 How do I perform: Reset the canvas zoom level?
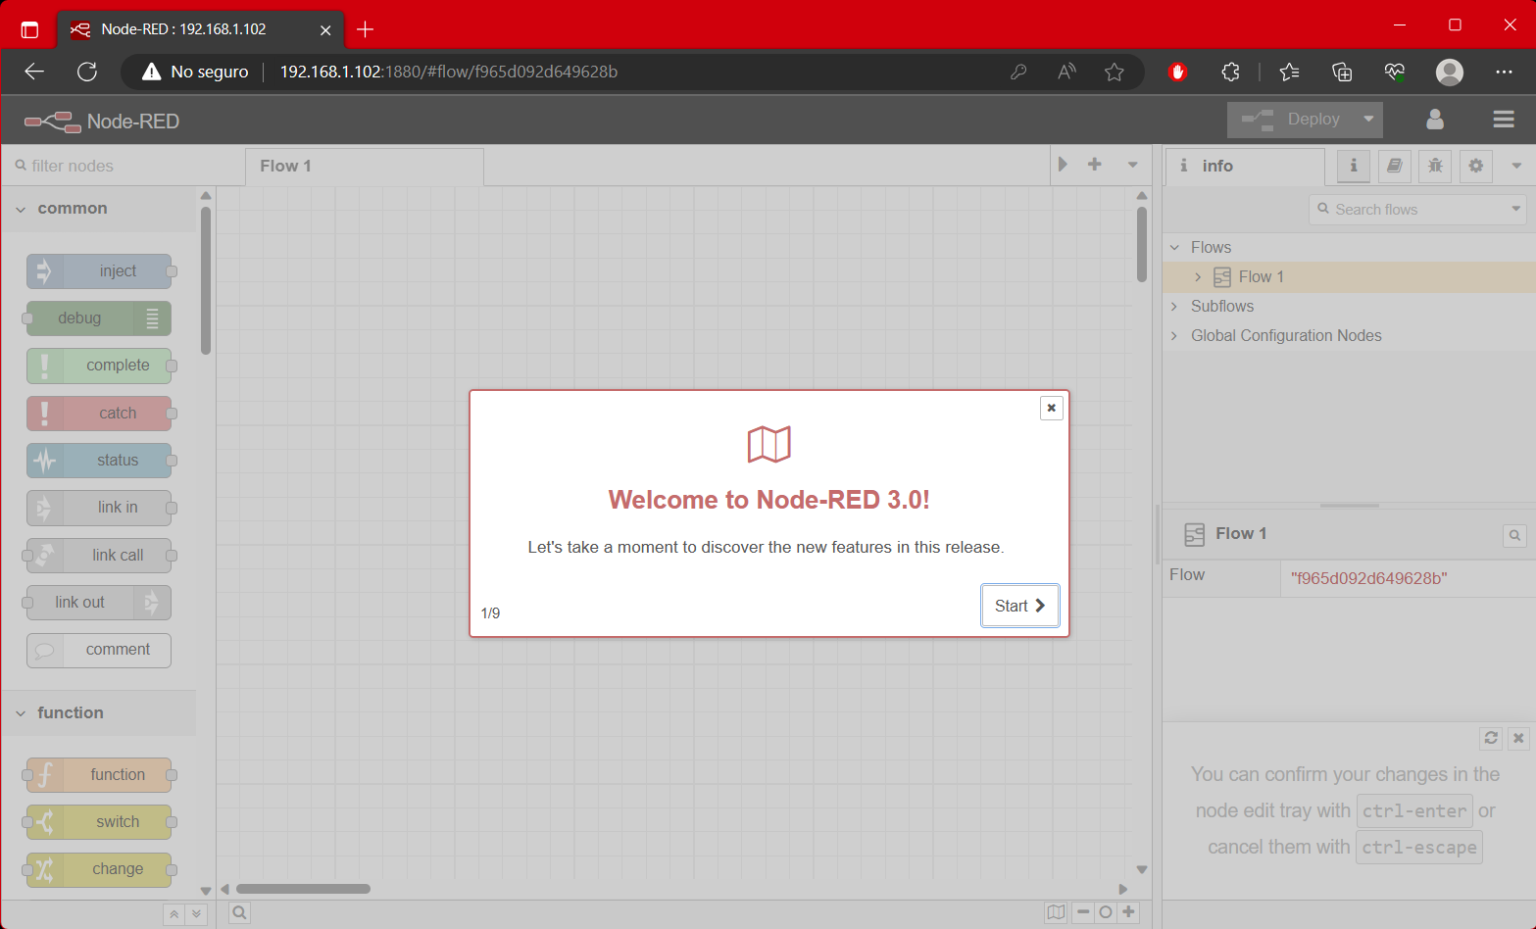pos(1105,912)
